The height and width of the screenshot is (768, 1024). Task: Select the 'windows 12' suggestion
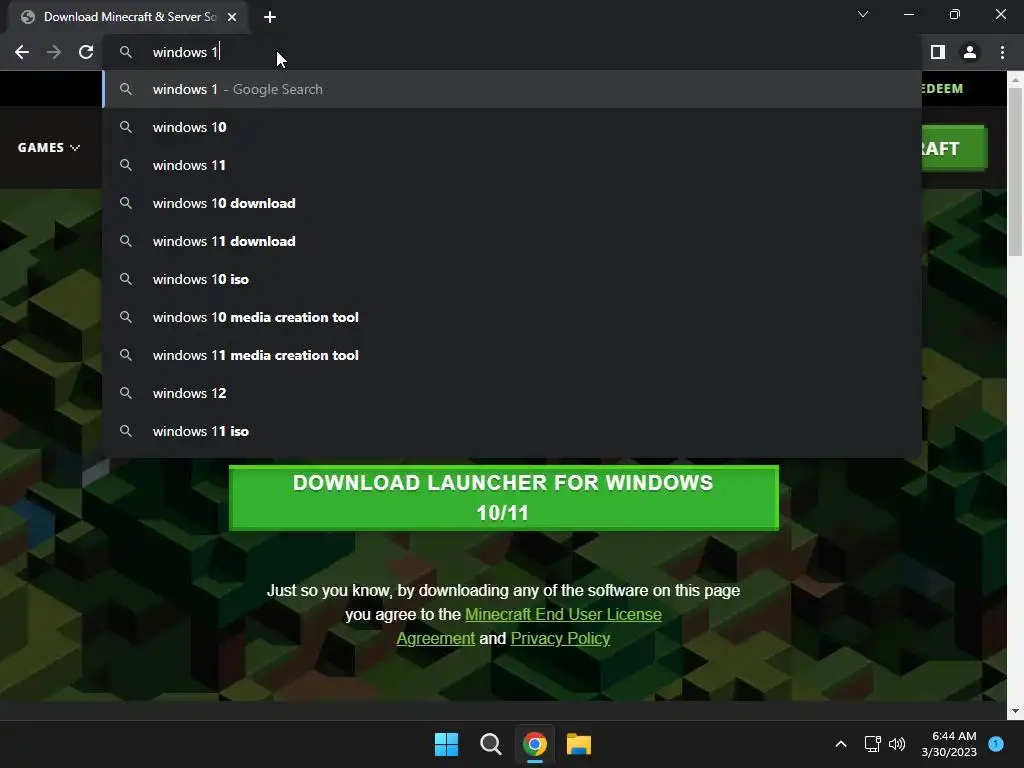pyautogui.click(x=513, y=392)
